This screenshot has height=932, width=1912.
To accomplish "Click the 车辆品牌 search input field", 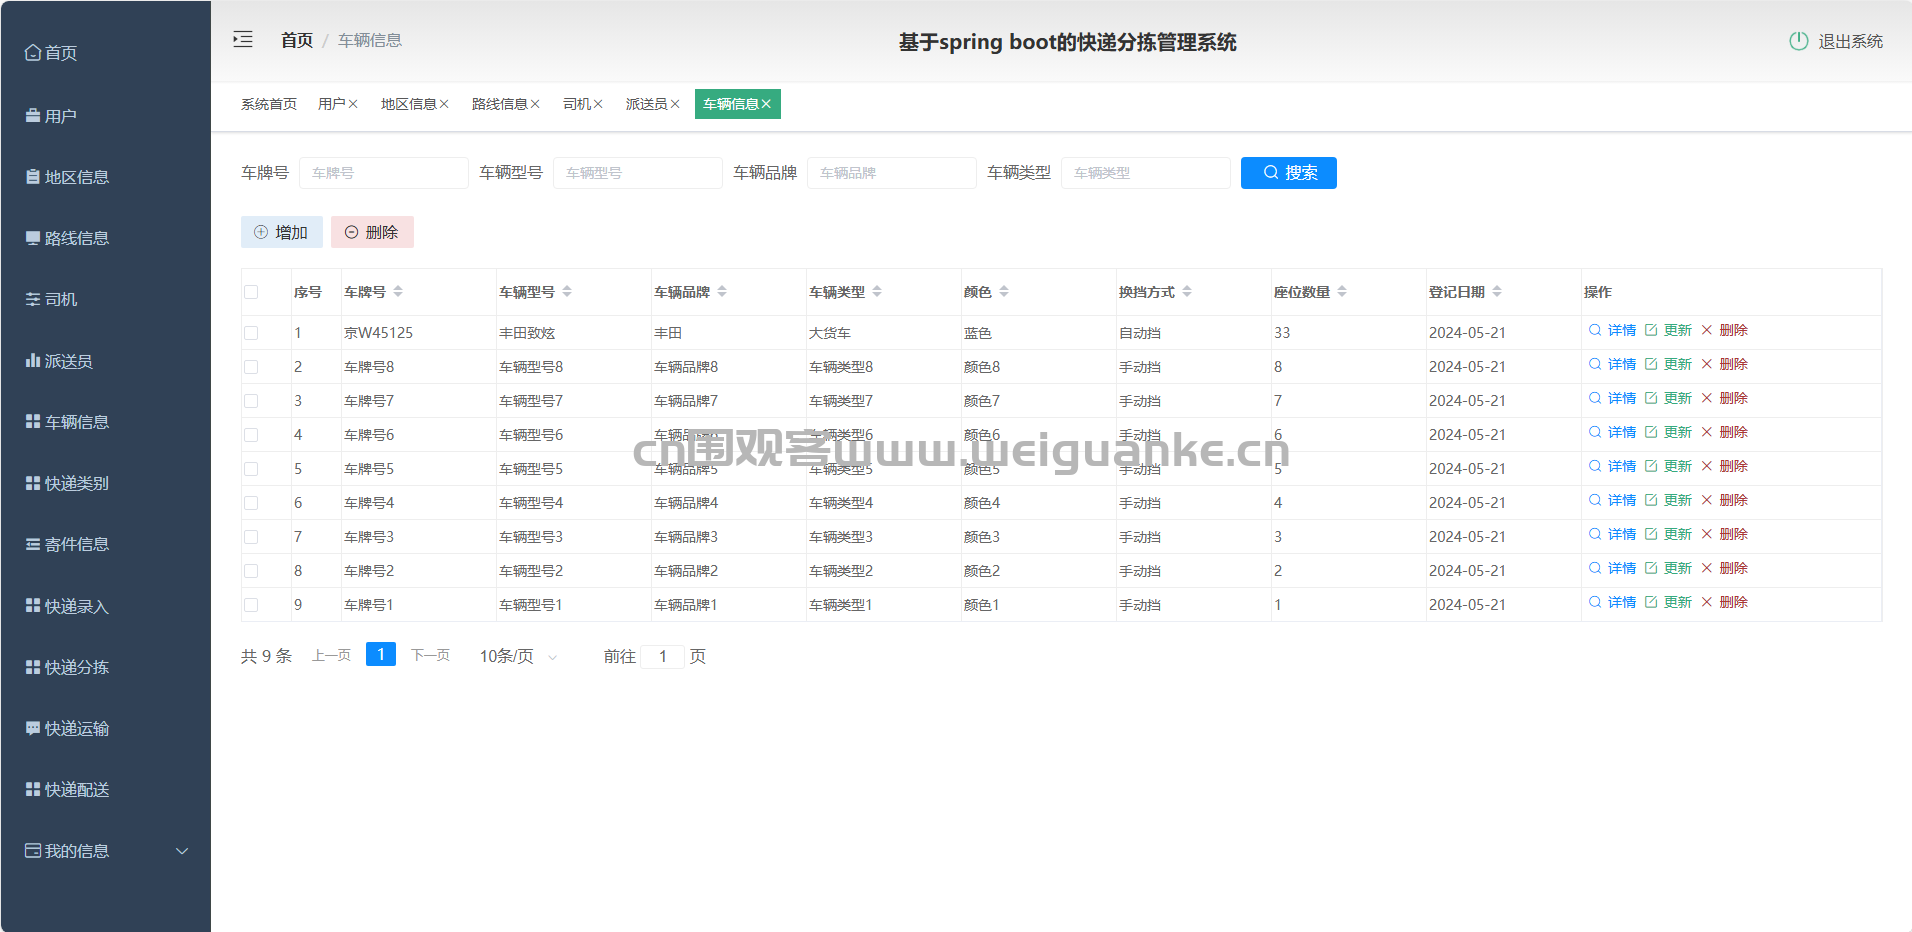I will (891, 173).
